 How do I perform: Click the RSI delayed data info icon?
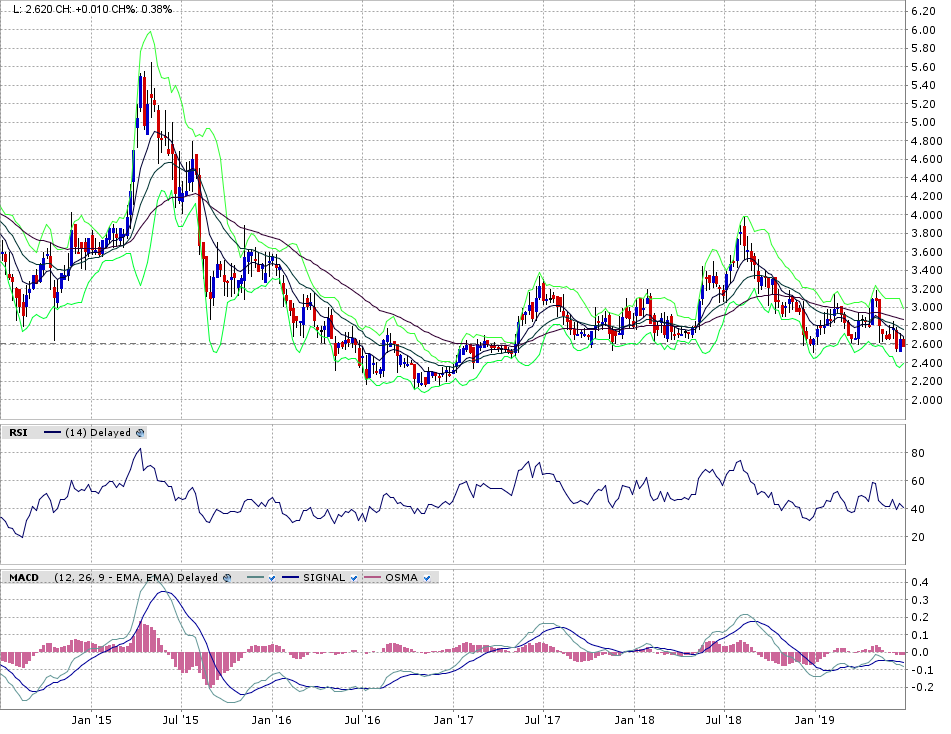tap(140, 433)
